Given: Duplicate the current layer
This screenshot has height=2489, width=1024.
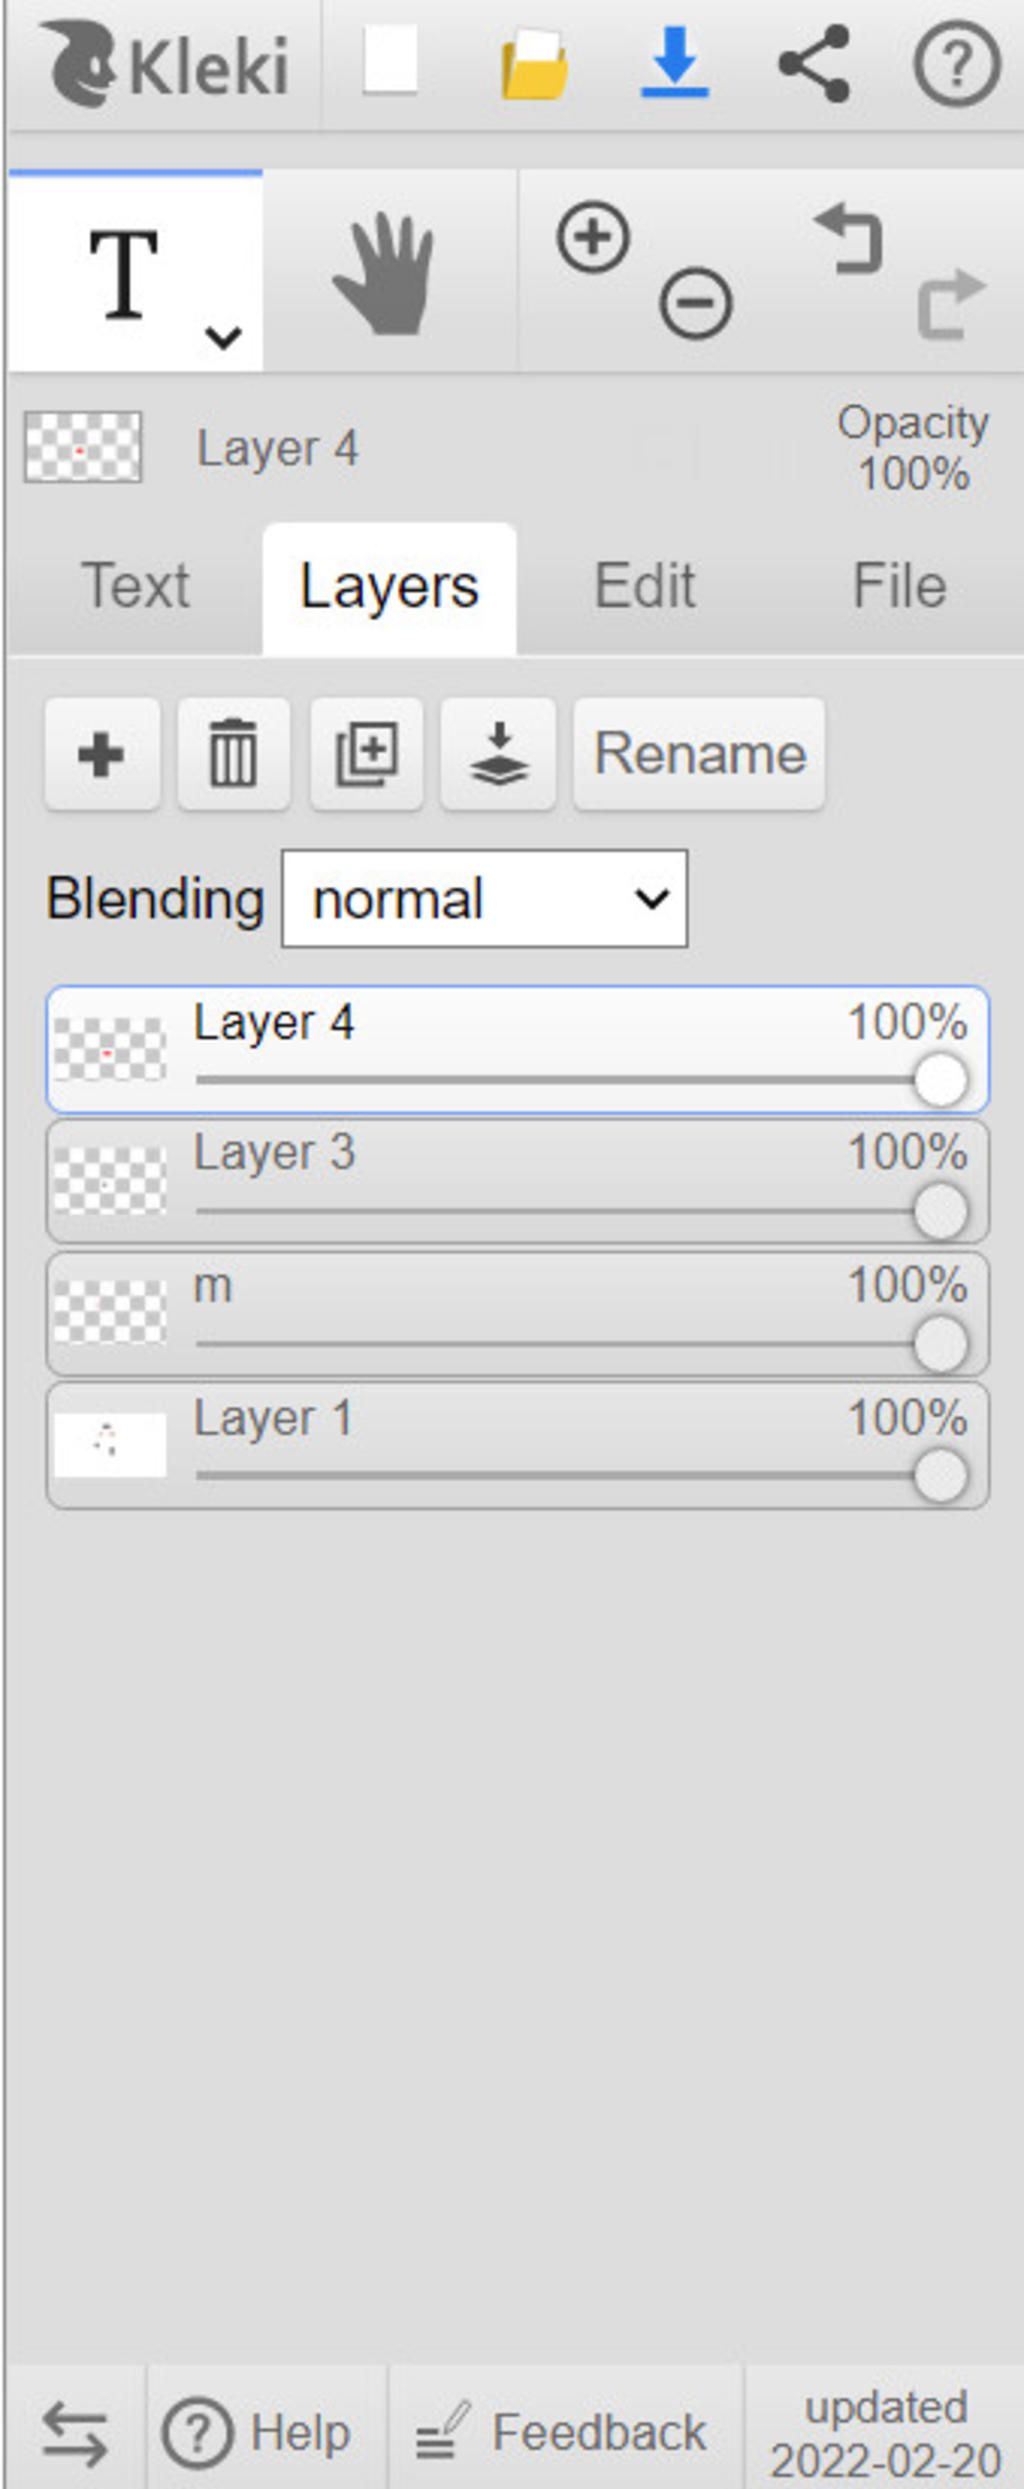Looking at the screenshot, I should click(366, 754).
